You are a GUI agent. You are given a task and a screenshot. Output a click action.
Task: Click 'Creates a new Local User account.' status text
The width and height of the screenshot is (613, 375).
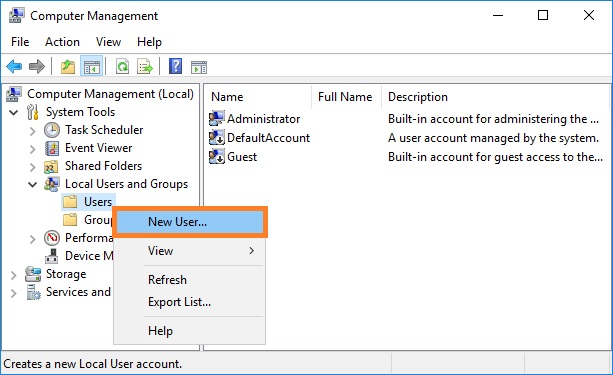(x=93, y=364)
